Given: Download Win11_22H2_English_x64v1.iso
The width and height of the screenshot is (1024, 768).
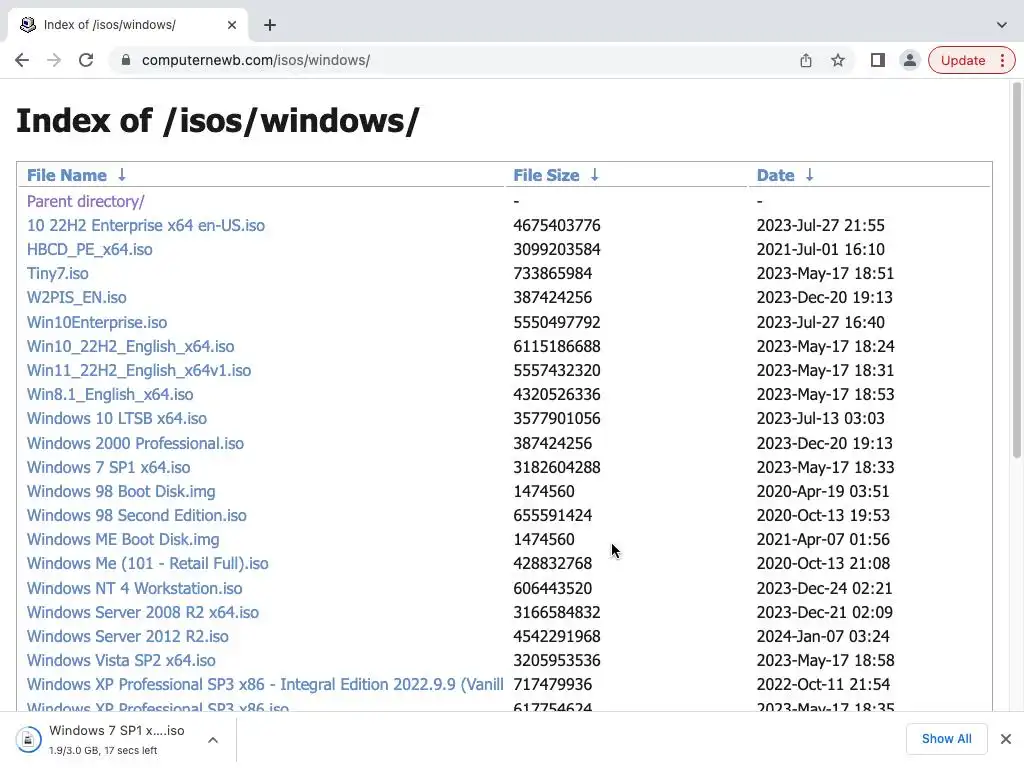Looking at the screenshot, I should click(x=138, y=370).
